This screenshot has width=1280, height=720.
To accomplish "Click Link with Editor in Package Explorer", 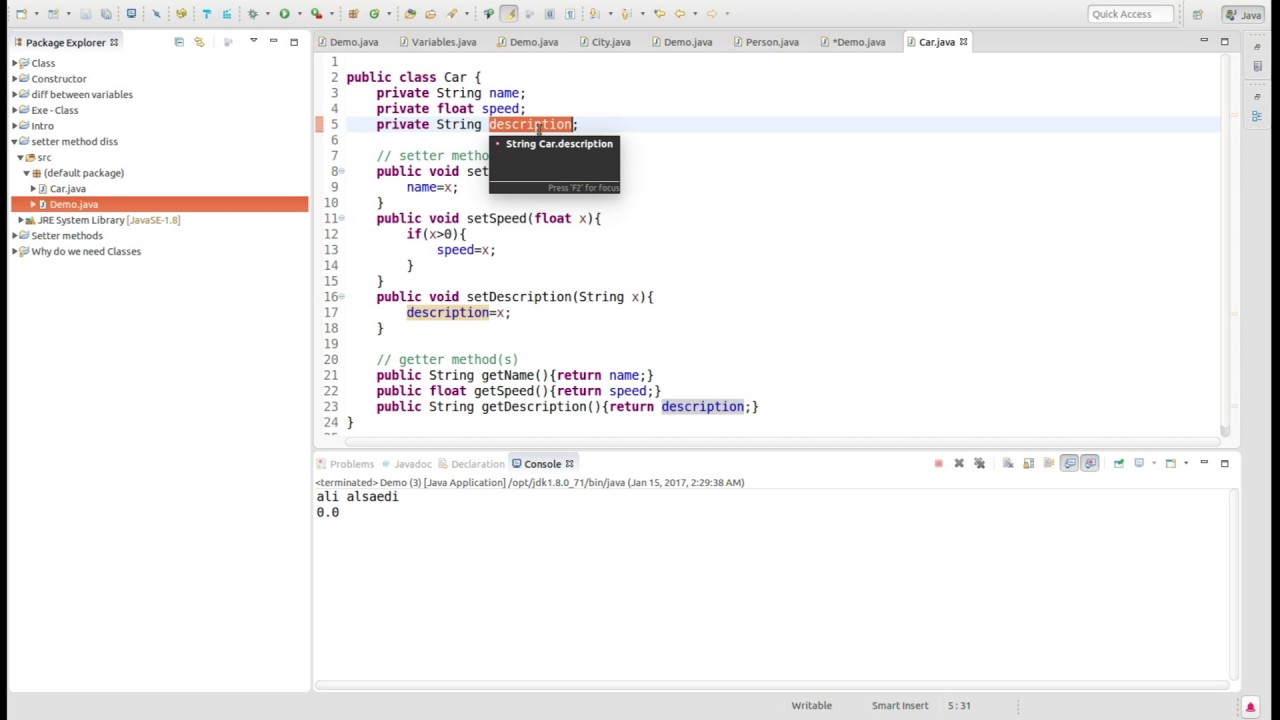I will 199,42.
